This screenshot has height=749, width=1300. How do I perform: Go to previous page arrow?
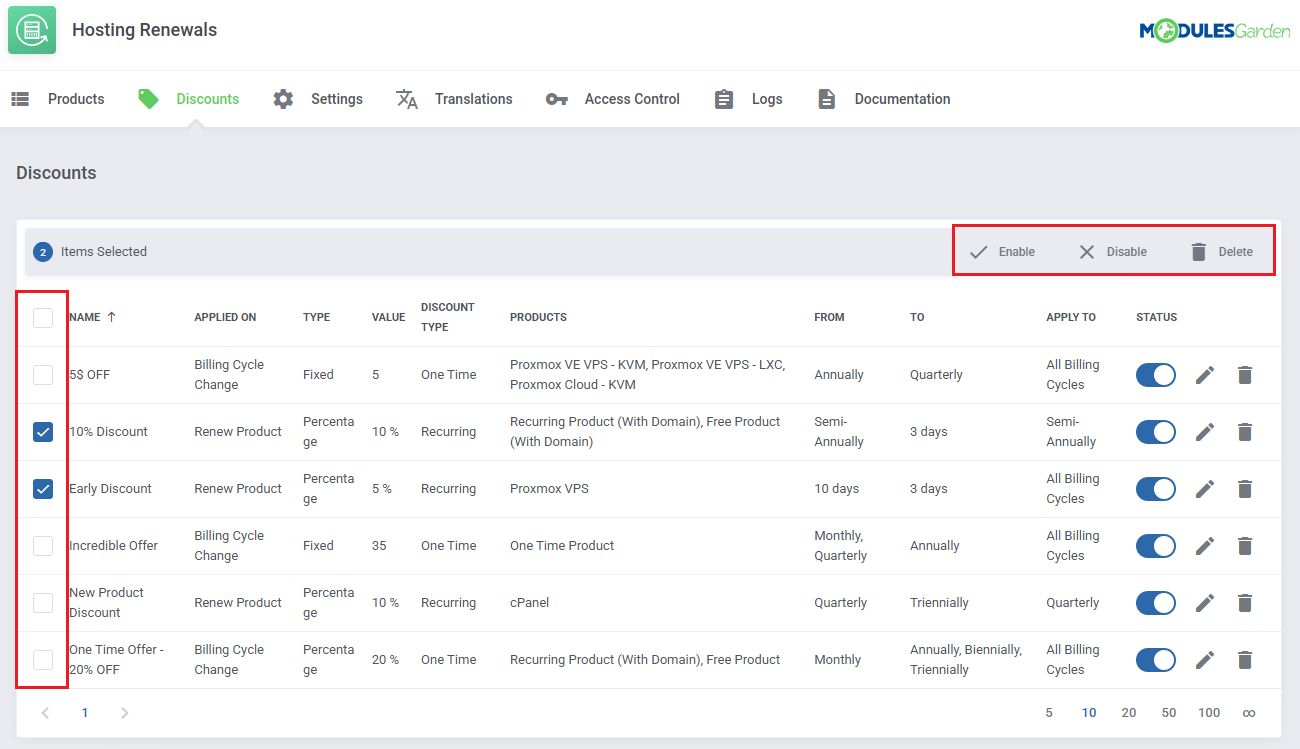(45, 713)
